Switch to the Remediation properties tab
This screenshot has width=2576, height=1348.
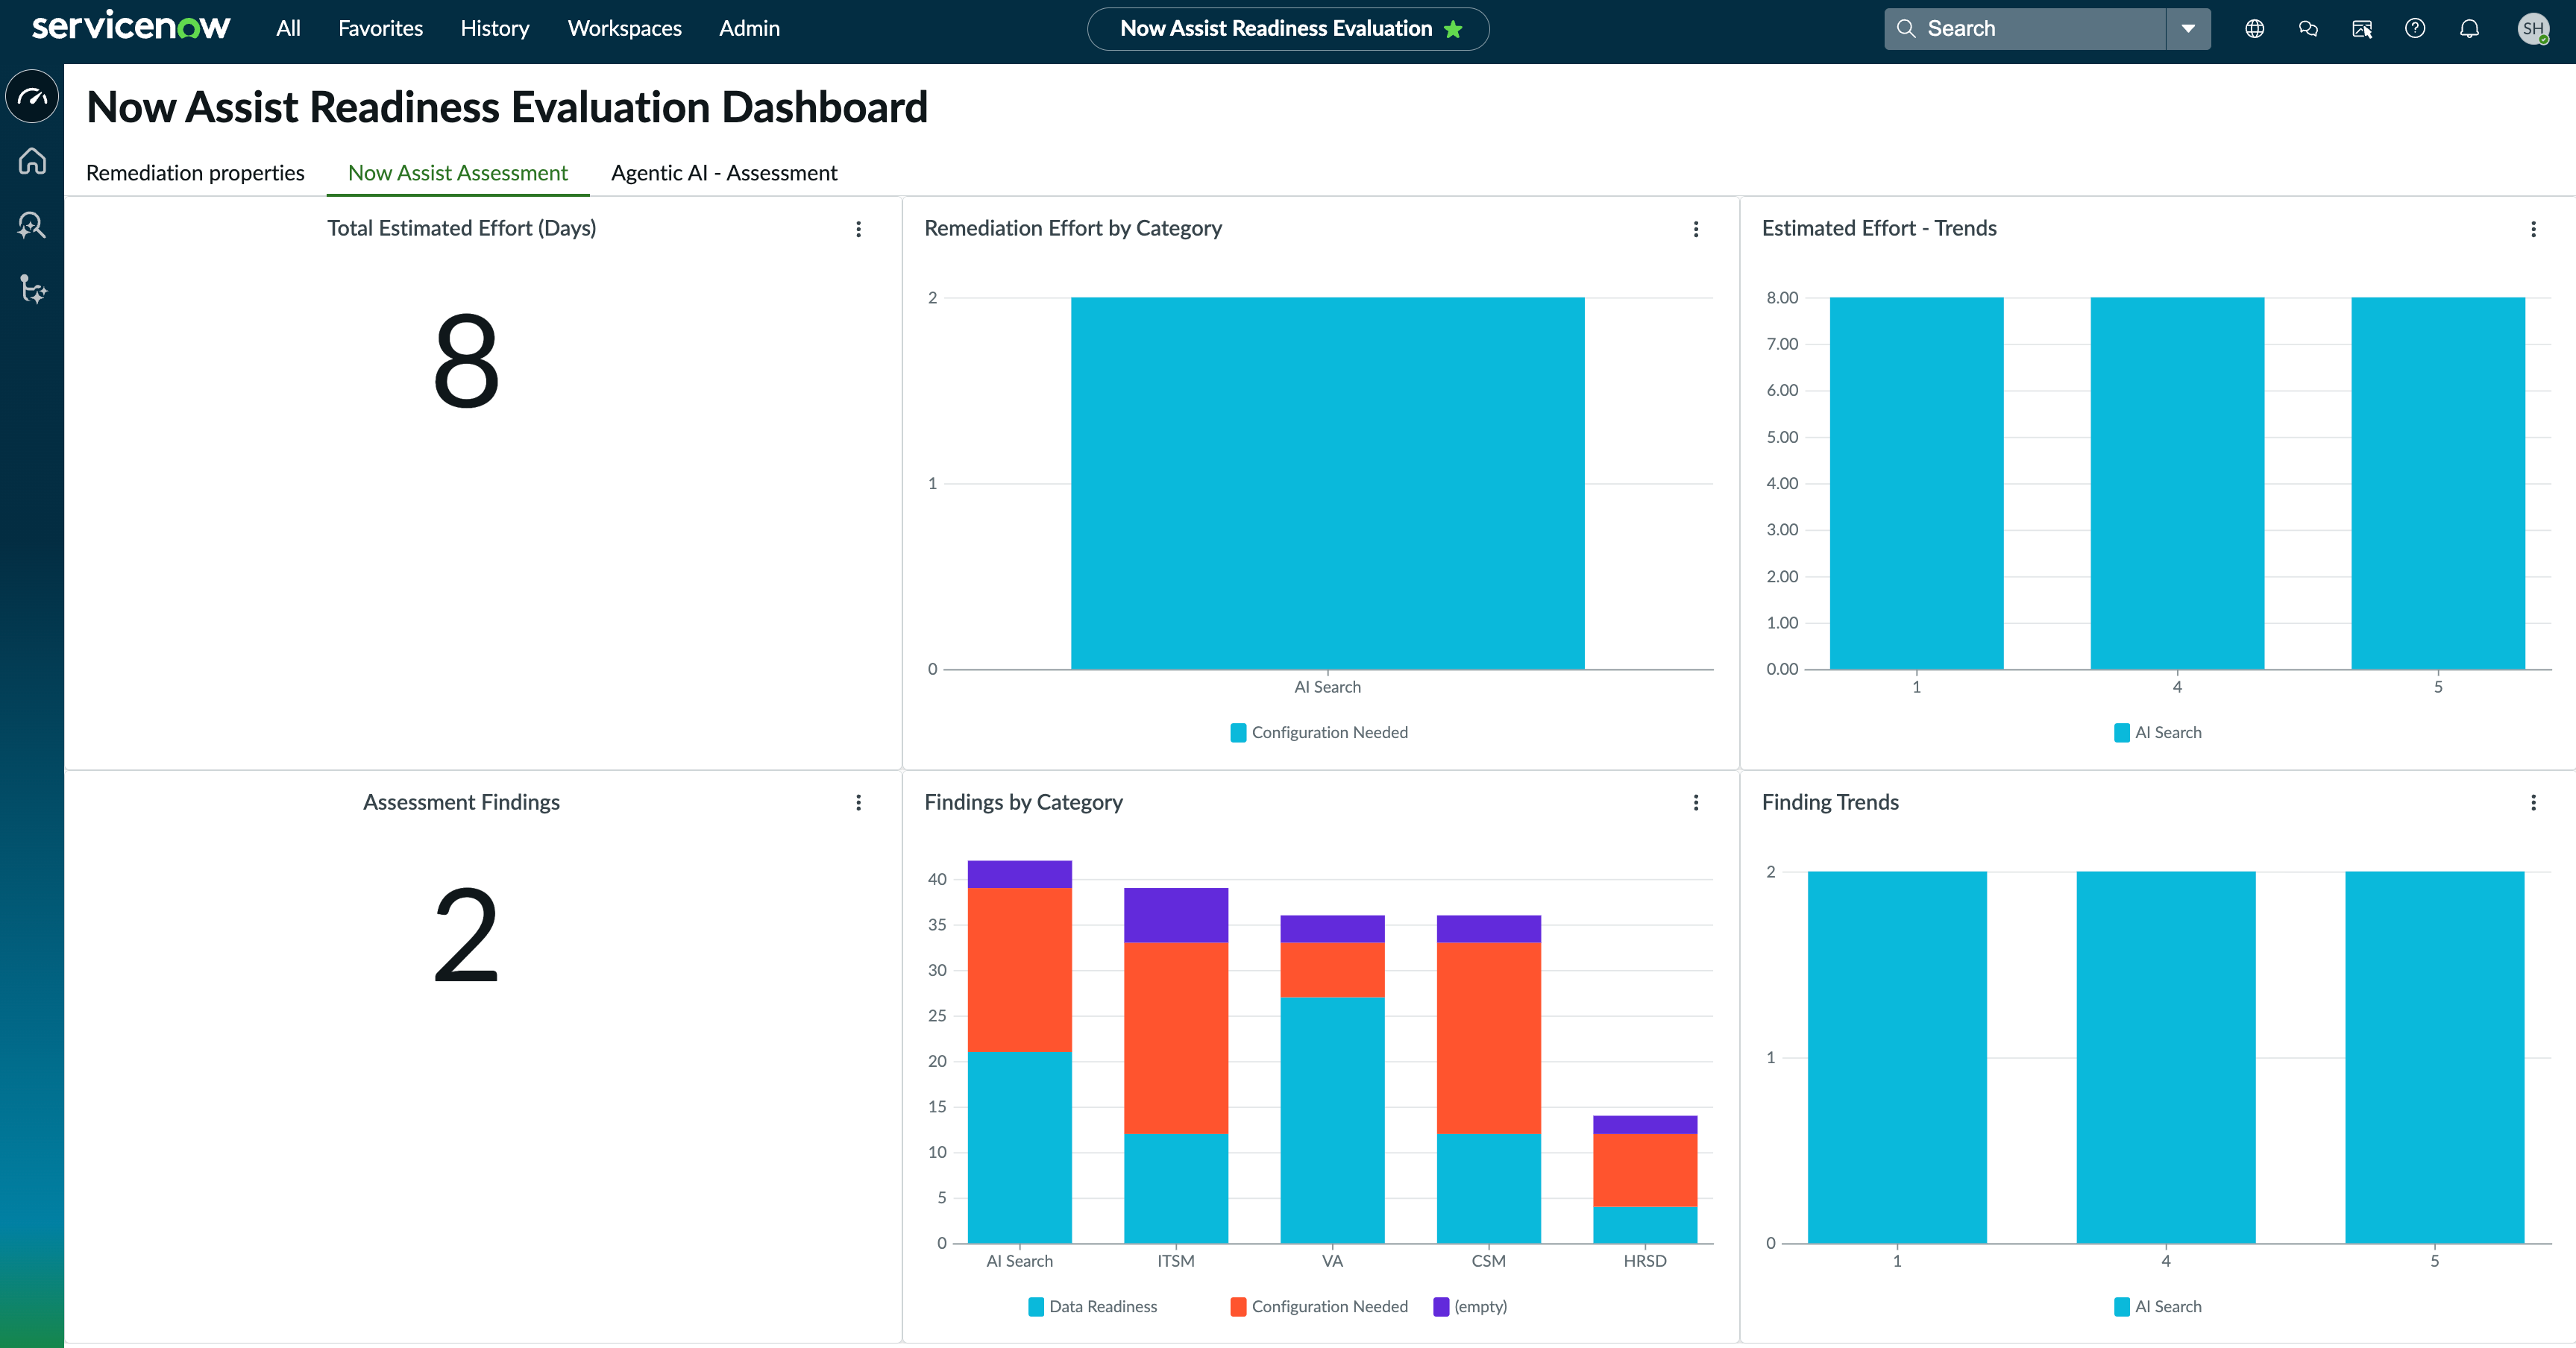(x=195, y=173)
